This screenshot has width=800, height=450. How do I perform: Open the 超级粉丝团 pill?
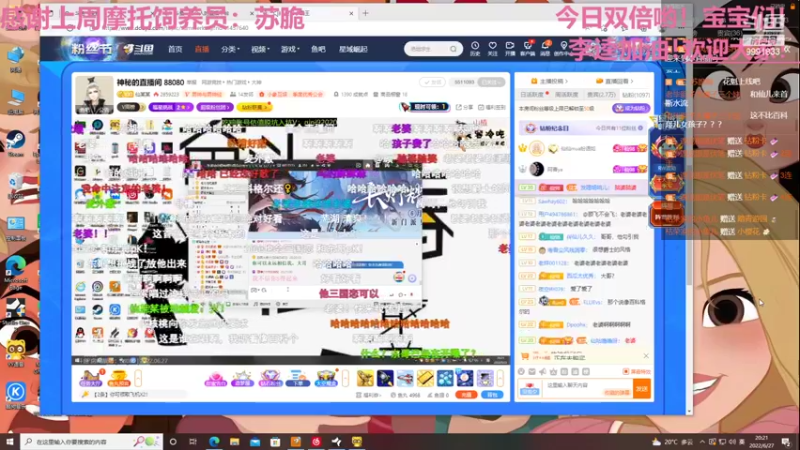[x=215, y=107]
